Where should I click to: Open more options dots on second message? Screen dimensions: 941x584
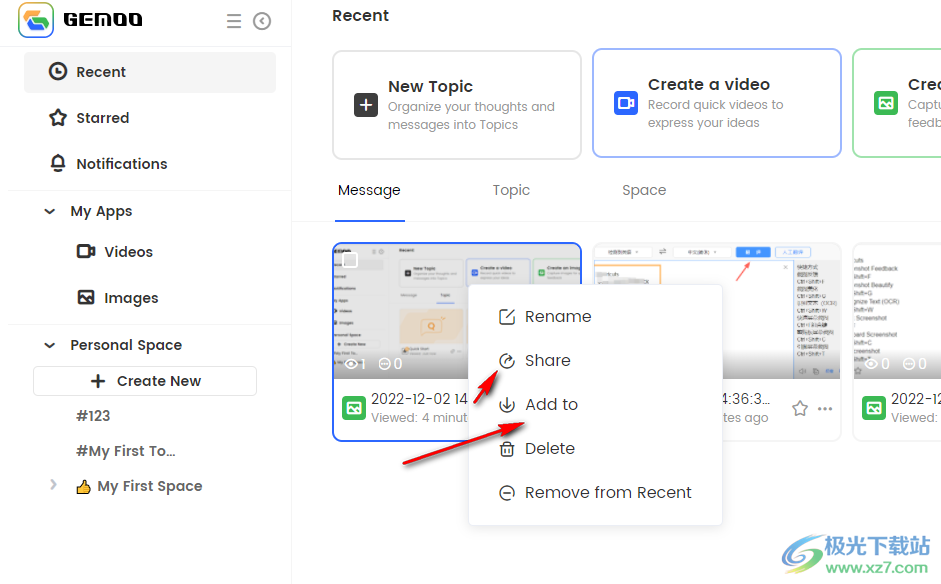(x=825, y=409)
